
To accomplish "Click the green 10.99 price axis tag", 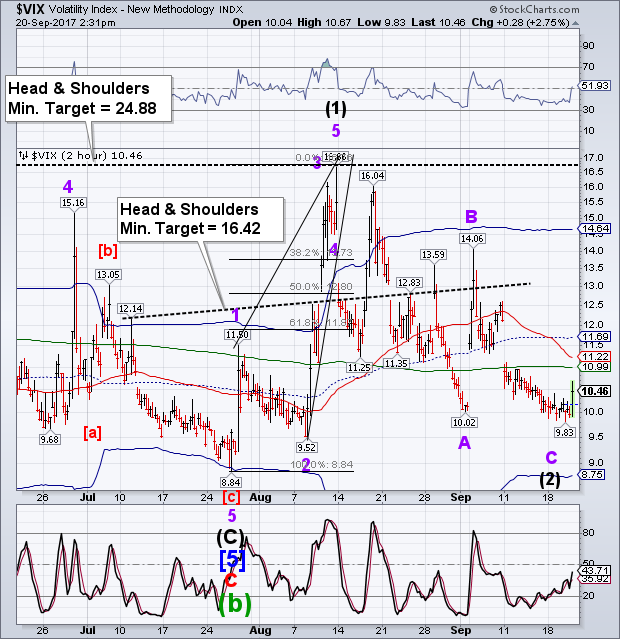I will pyautogui.click(x=595, y=368).
